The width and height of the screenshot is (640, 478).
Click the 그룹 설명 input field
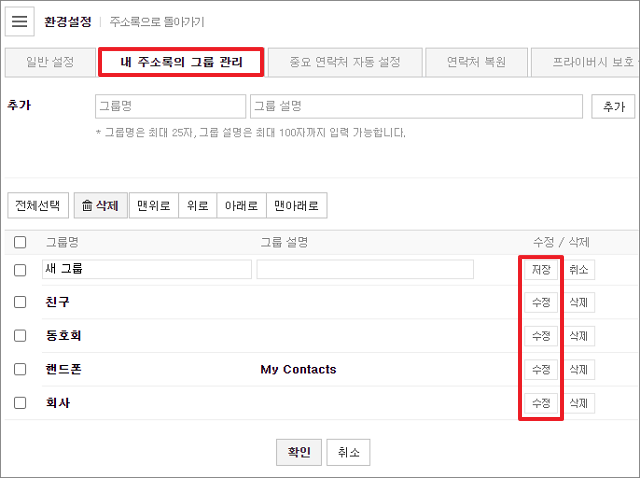[x=416, y=107]
